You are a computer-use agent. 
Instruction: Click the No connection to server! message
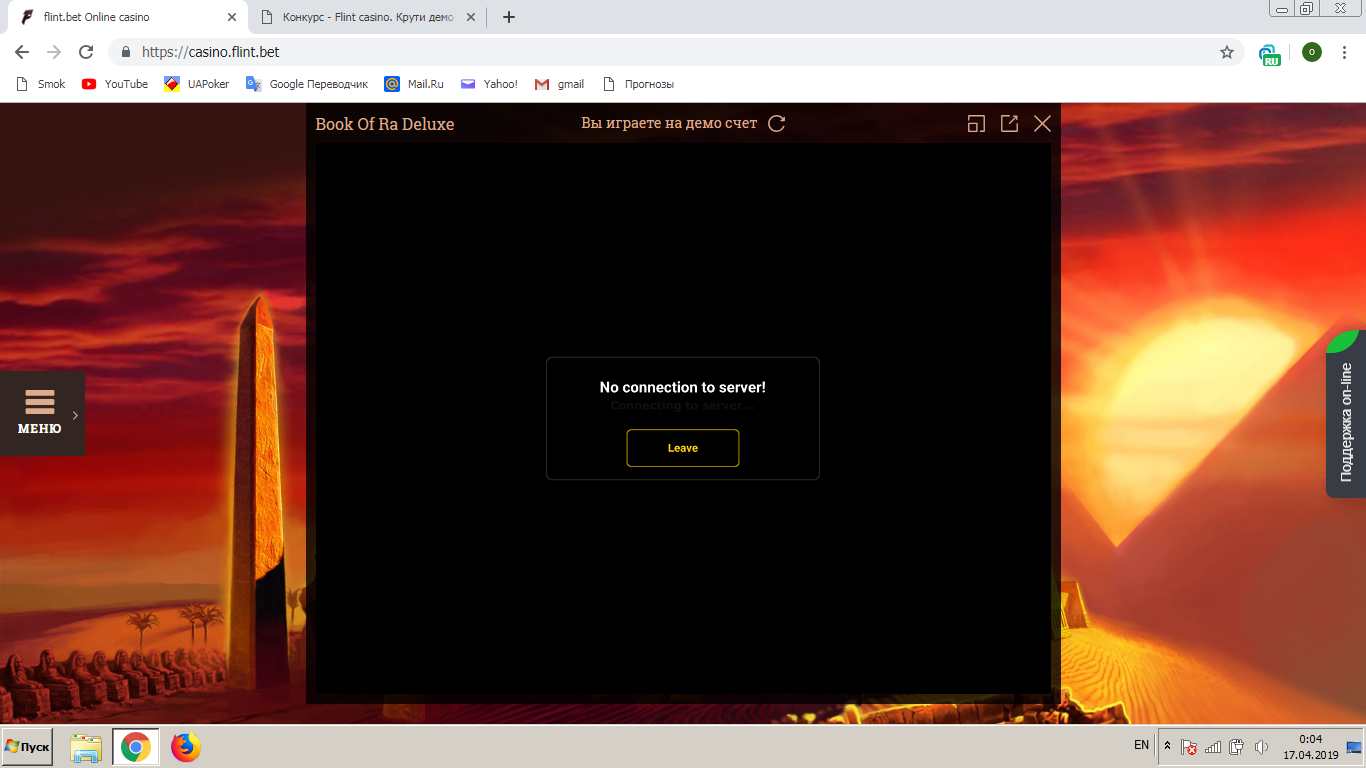click(683, 387)
